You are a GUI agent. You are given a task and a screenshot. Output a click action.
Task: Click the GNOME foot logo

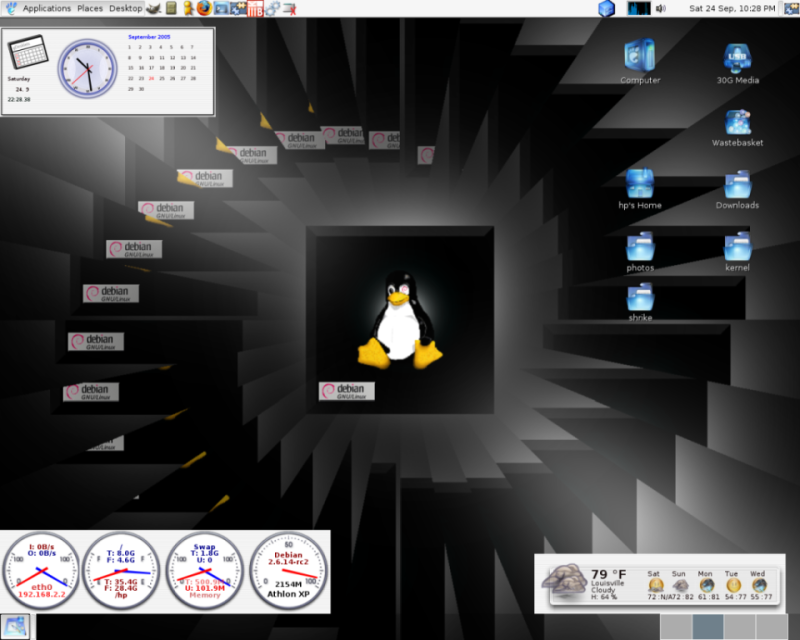(11, 8)
